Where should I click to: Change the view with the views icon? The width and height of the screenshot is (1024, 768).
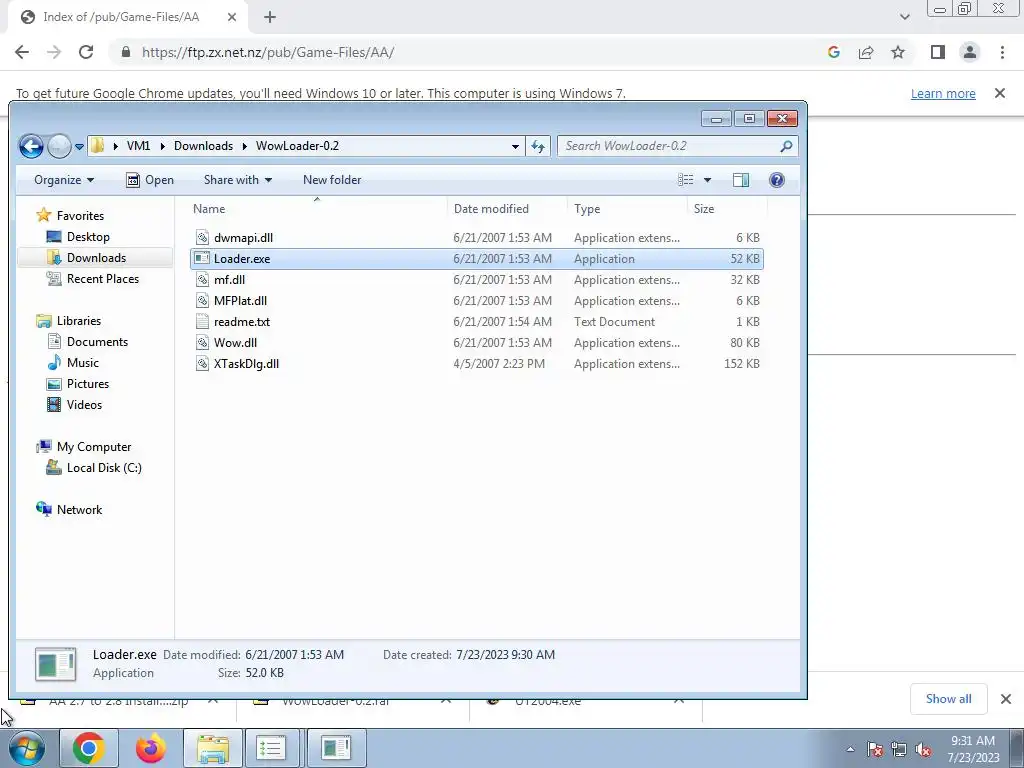(685, 180)
